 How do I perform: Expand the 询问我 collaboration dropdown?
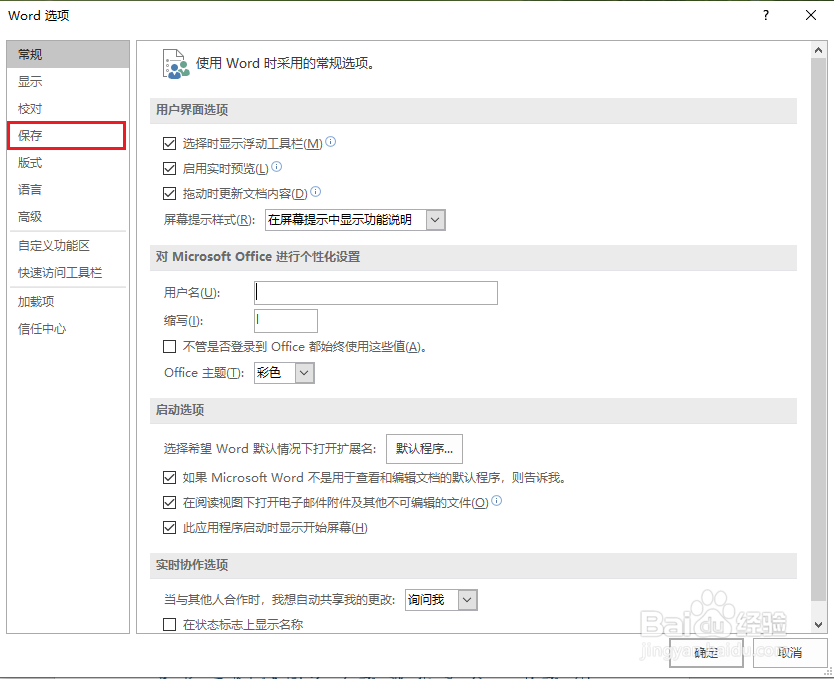click(x=467, y=600)
